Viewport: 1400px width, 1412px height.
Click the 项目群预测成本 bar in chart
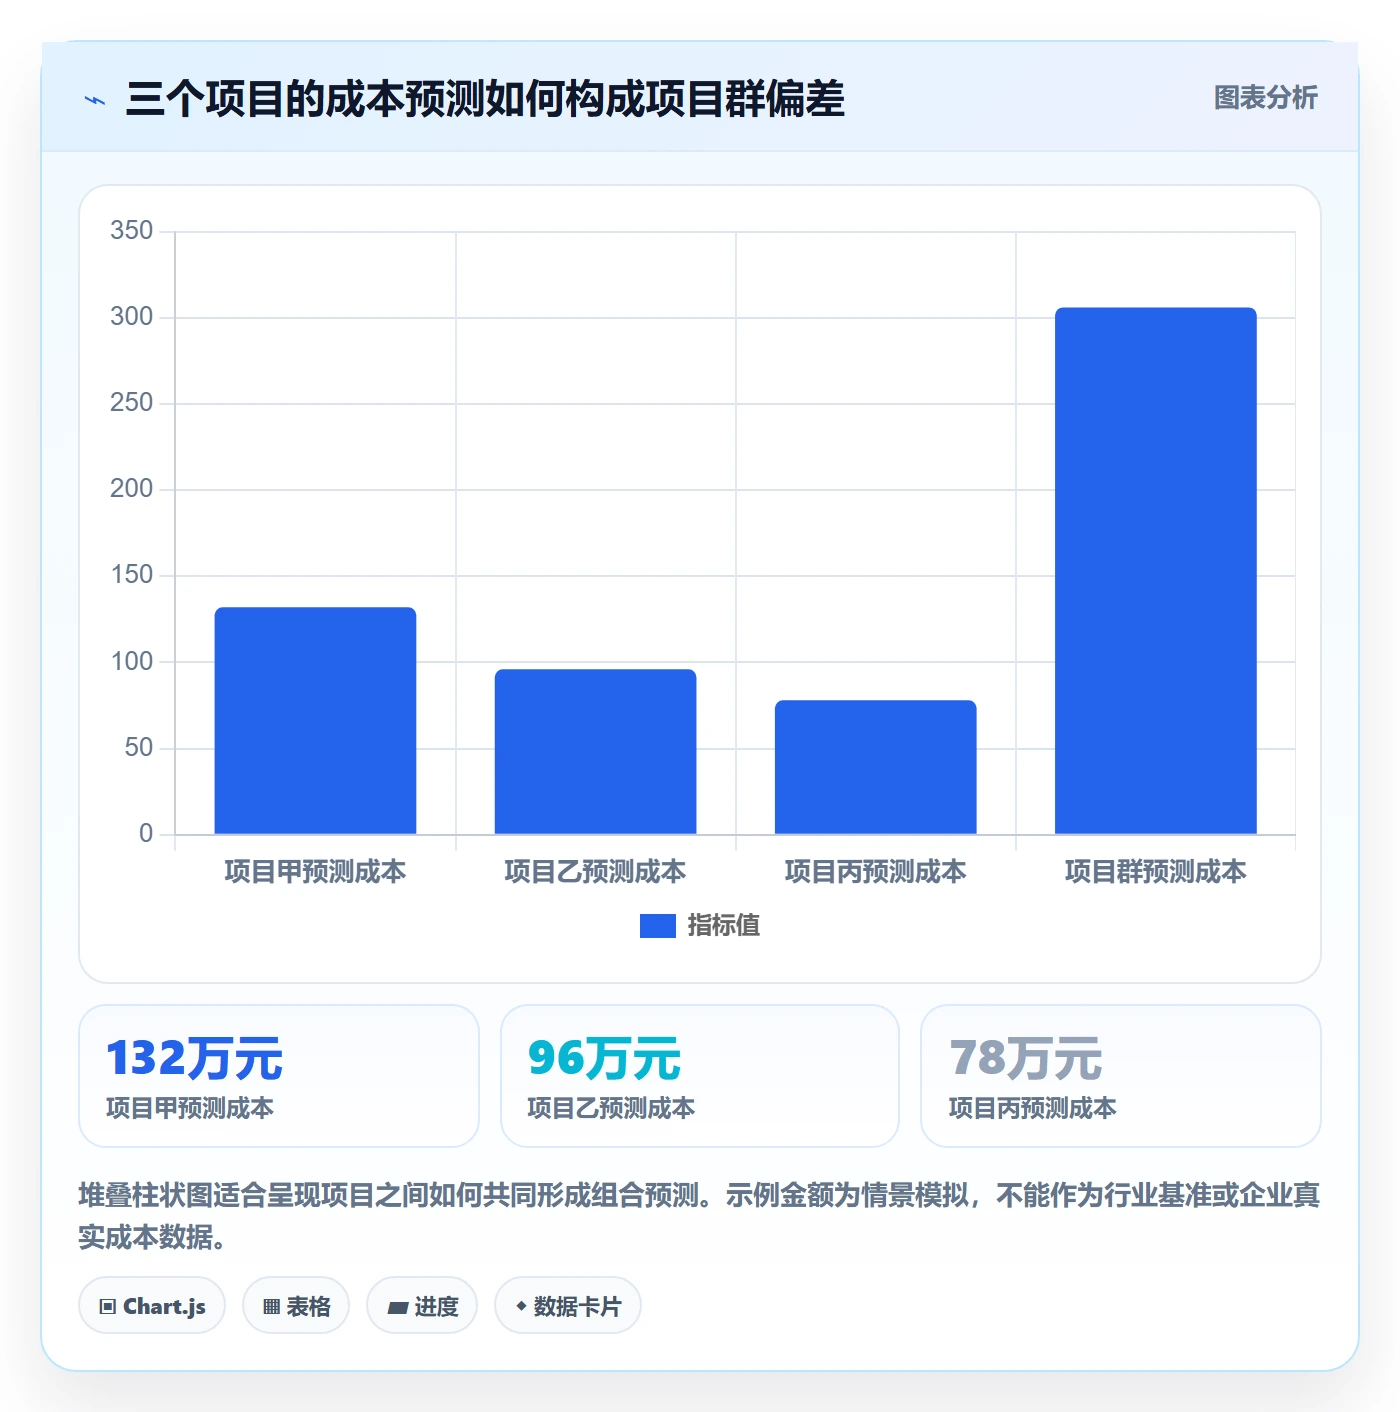[x=1155, y=570]
